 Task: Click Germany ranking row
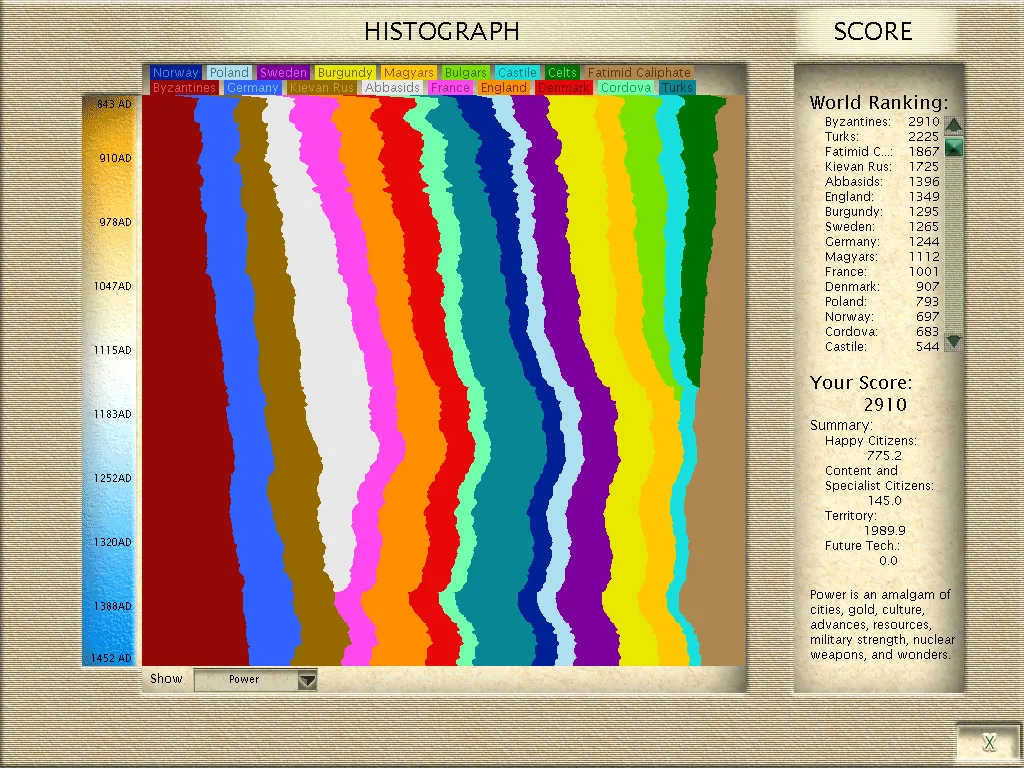pyautogui.click(x=882, y=242)
